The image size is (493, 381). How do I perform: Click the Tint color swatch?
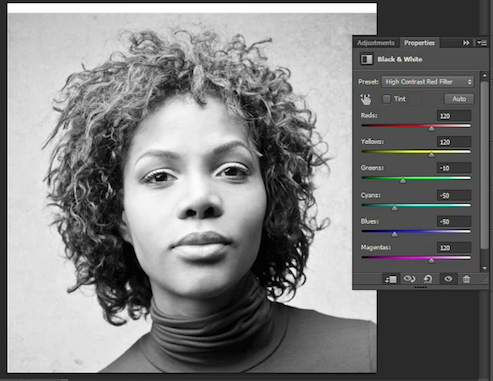coord(415,99)
